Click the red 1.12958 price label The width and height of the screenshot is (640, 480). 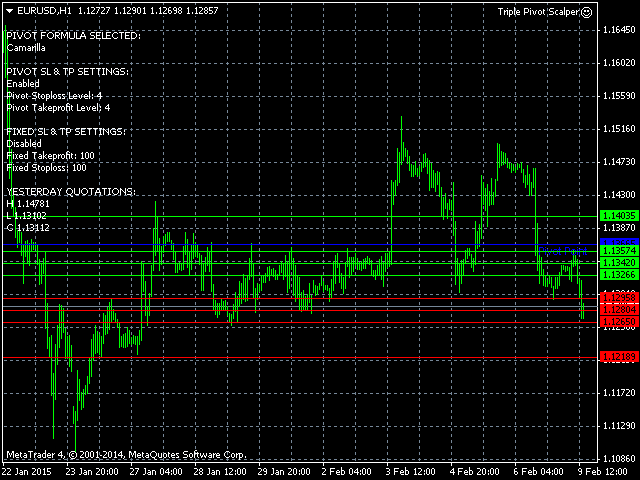[619, 298]
